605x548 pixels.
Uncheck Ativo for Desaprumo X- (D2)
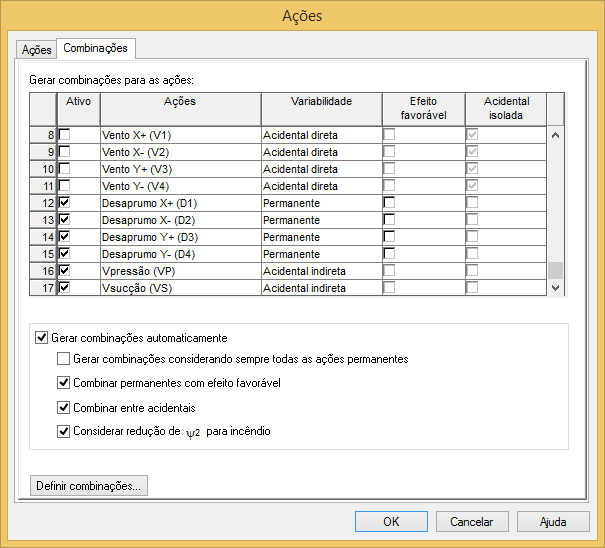coord(64,220)
